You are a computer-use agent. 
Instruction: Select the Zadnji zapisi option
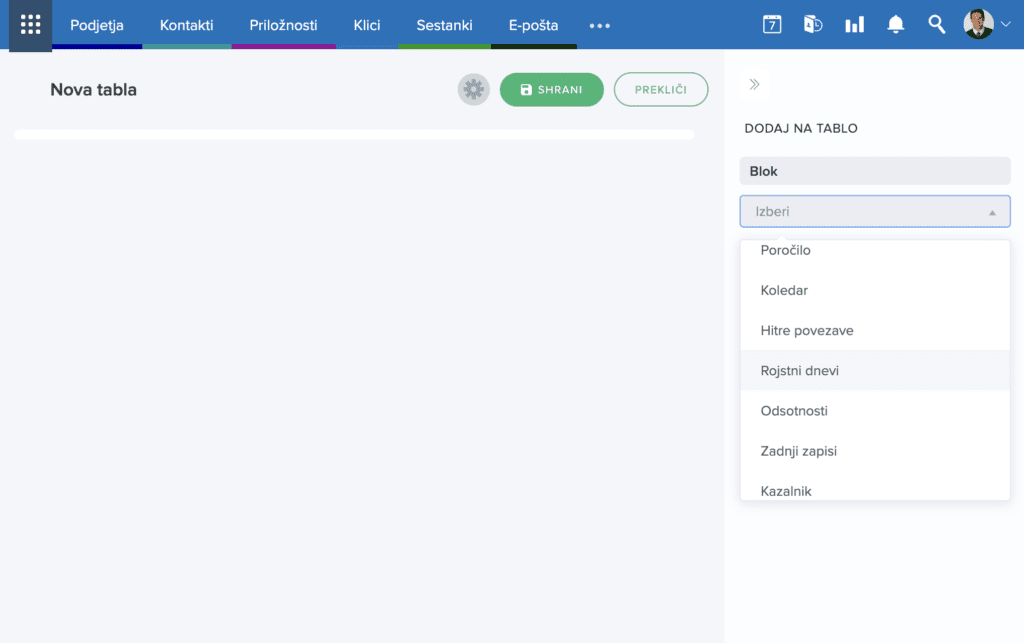point(798,452)
